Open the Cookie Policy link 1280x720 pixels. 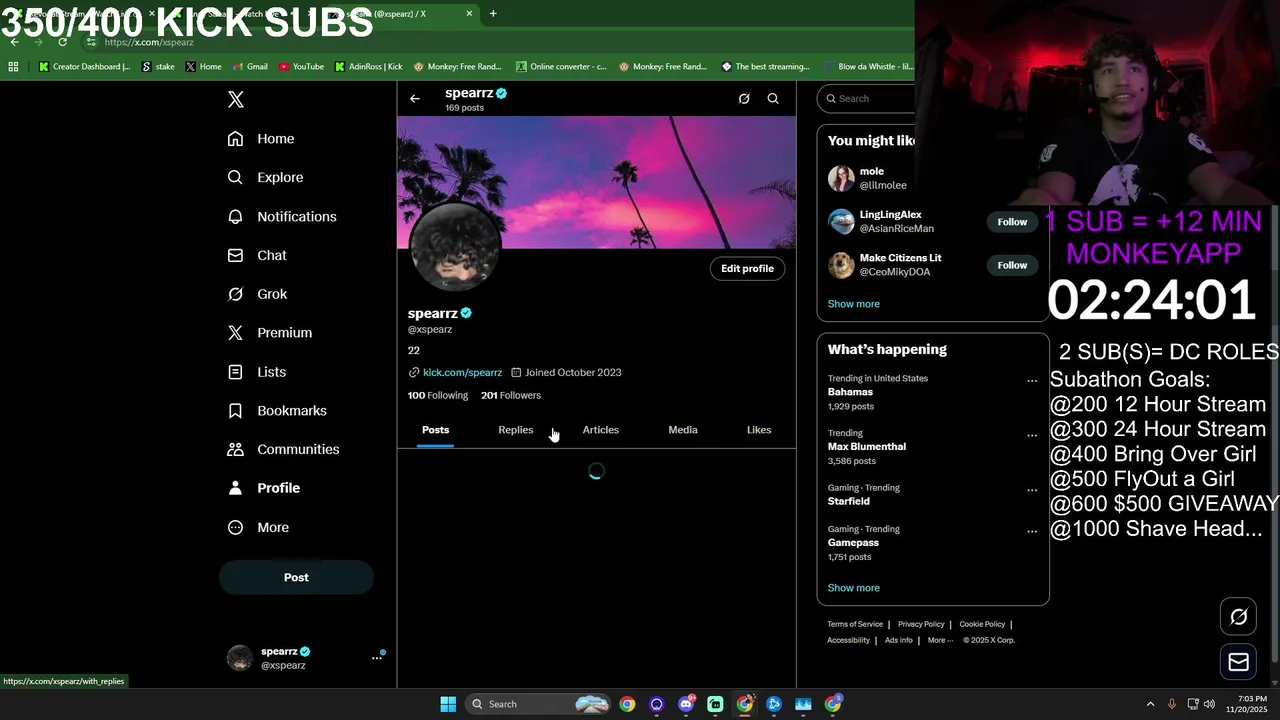click(982, 624)
